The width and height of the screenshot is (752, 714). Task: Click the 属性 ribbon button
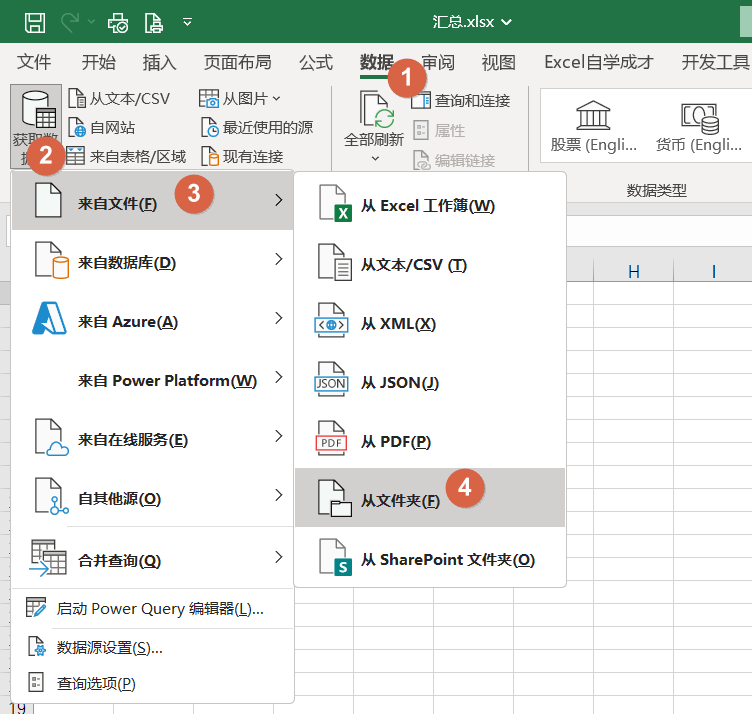[x=439, y=130]
